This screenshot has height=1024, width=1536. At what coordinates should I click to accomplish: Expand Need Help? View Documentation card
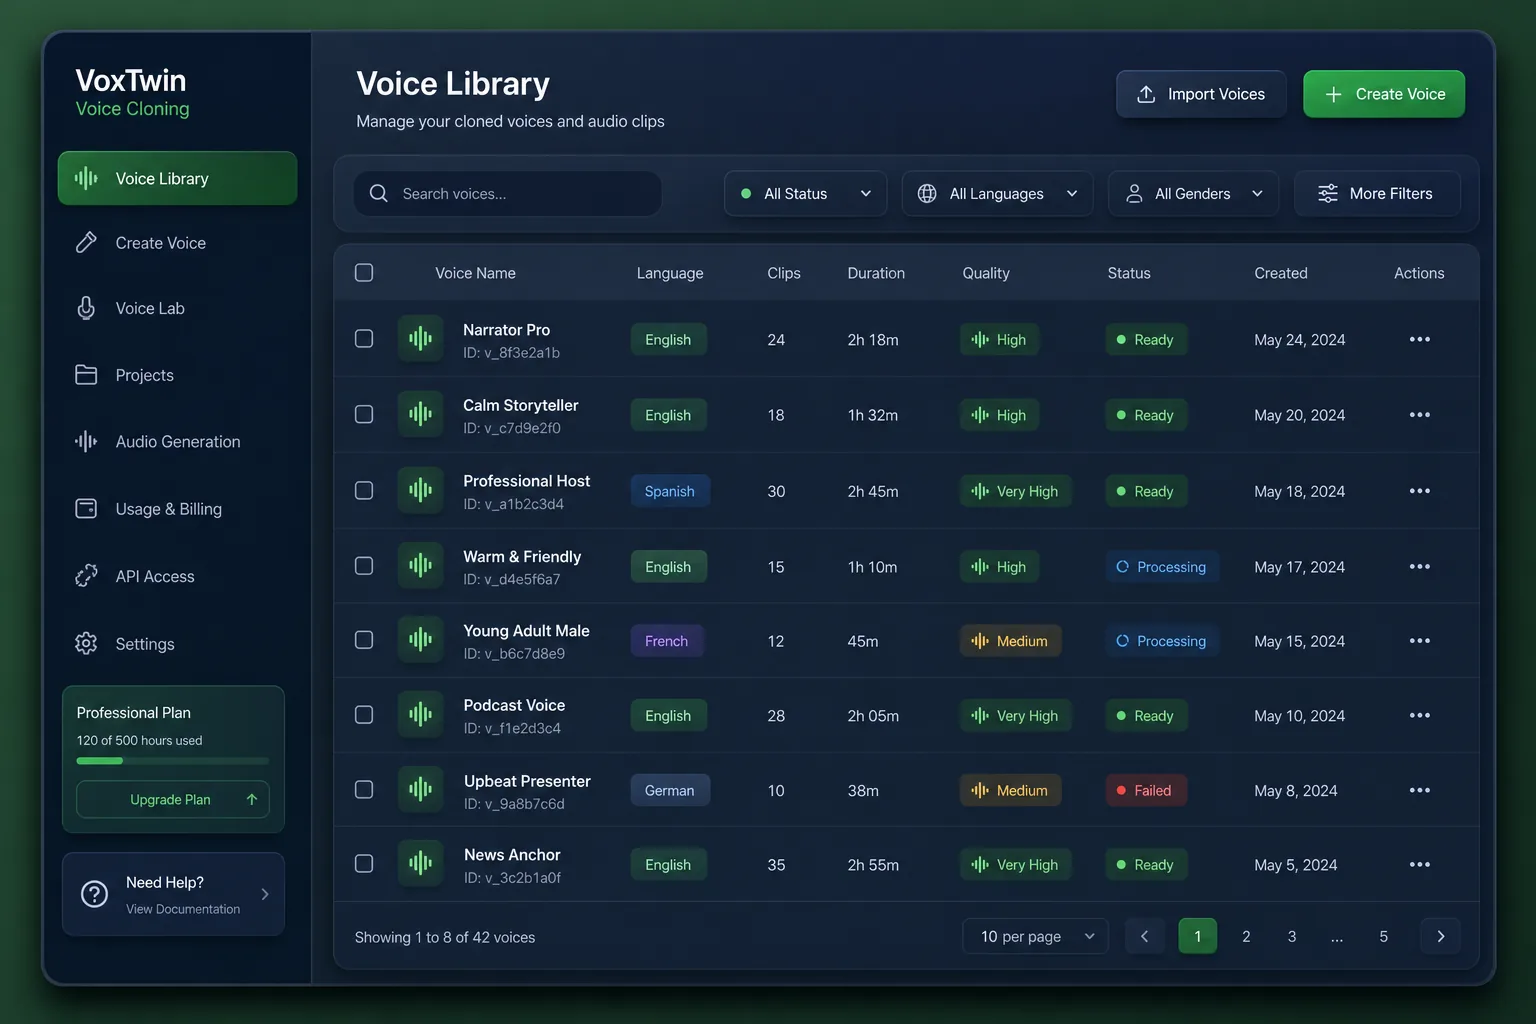173,894
